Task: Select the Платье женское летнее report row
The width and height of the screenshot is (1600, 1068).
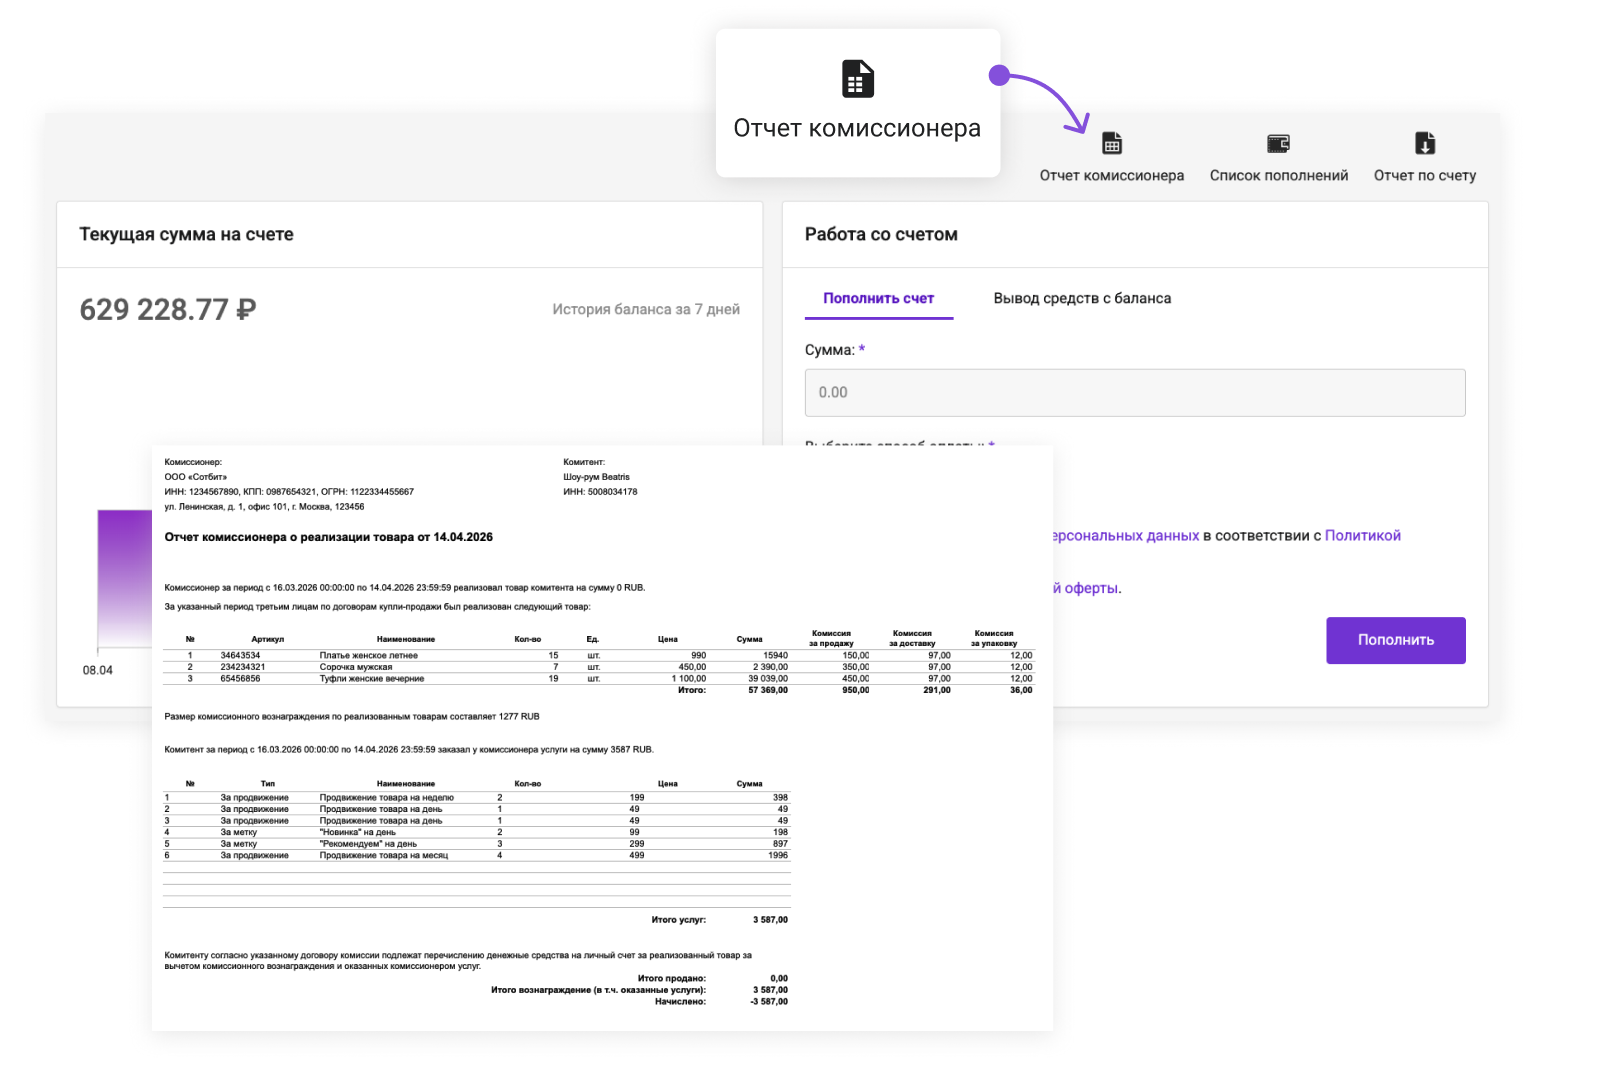Action: (x=368, y=656)
